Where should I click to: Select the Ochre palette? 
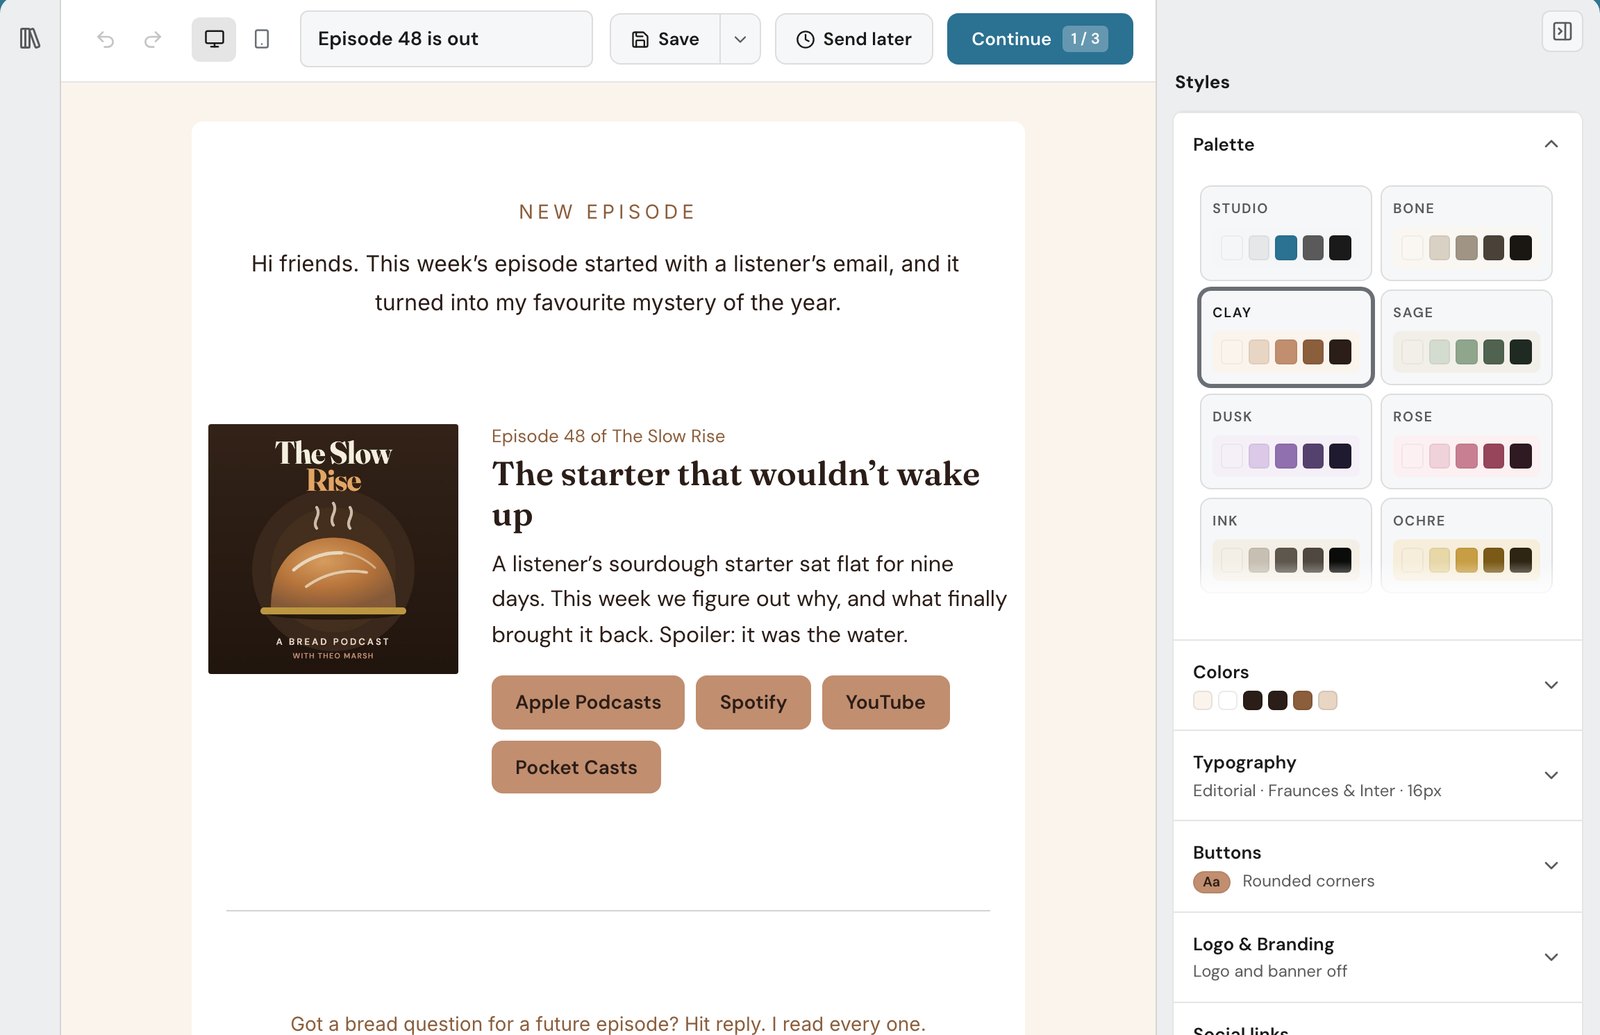[1466, 545]
